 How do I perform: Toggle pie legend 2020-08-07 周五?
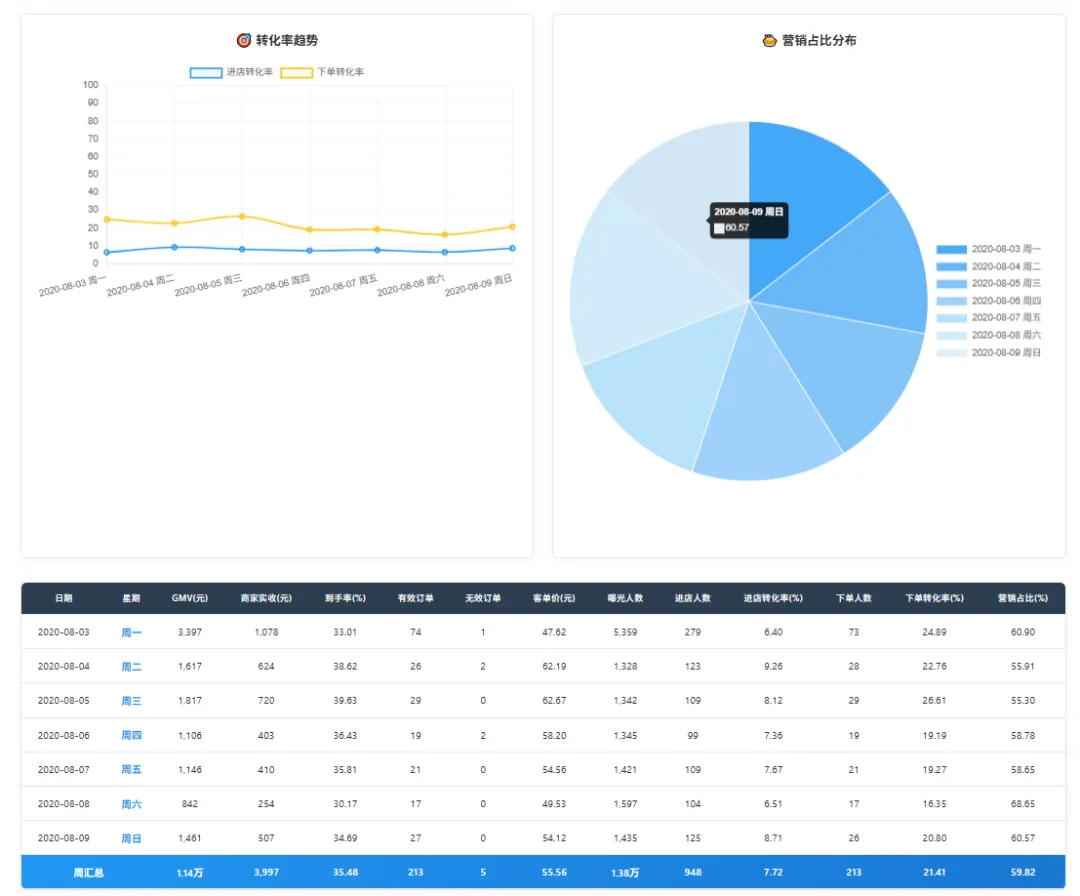(988, 317)
